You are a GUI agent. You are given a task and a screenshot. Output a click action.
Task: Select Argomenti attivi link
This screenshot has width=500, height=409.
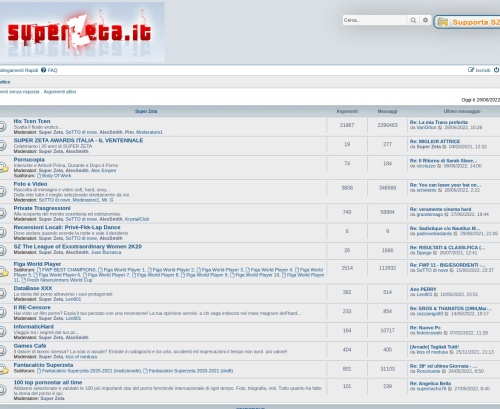(x=60, y=92)
